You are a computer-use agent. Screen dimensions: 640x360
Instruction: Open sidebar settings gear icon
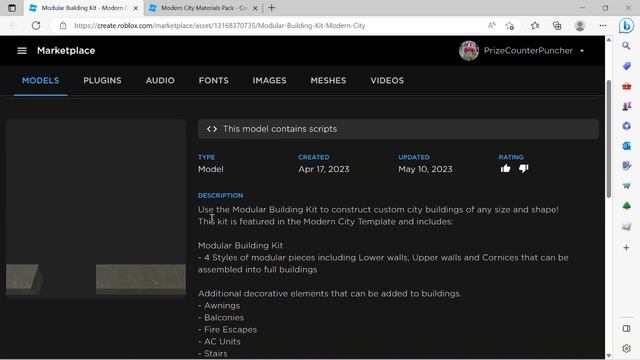point(626,348)
